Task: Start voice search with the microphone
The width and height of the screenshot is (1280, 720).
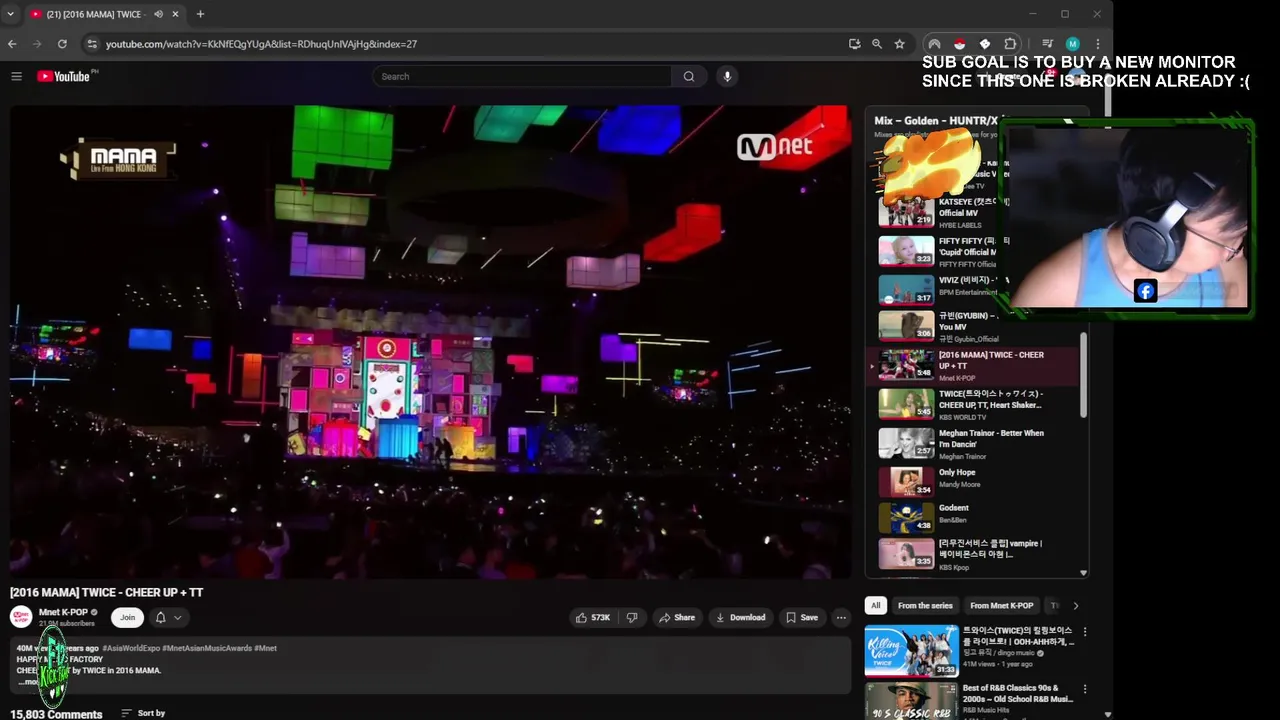Action: point(727,76)
